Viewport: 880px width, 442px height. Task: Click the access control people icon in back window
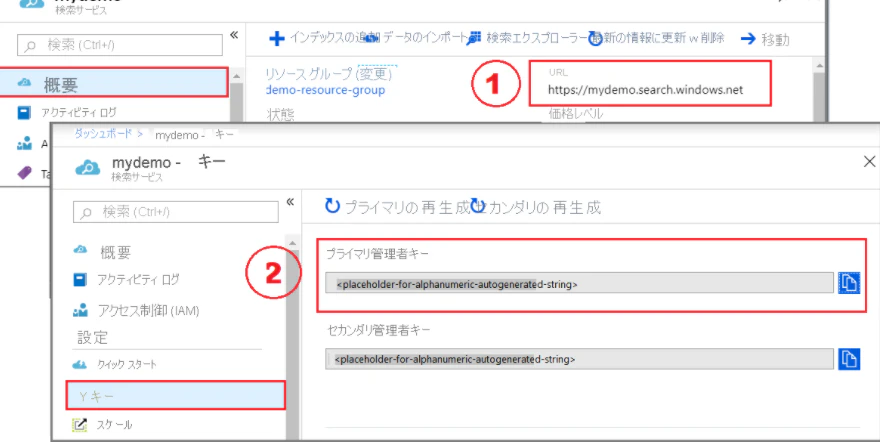pyautogui.click(x=24, y=144)
